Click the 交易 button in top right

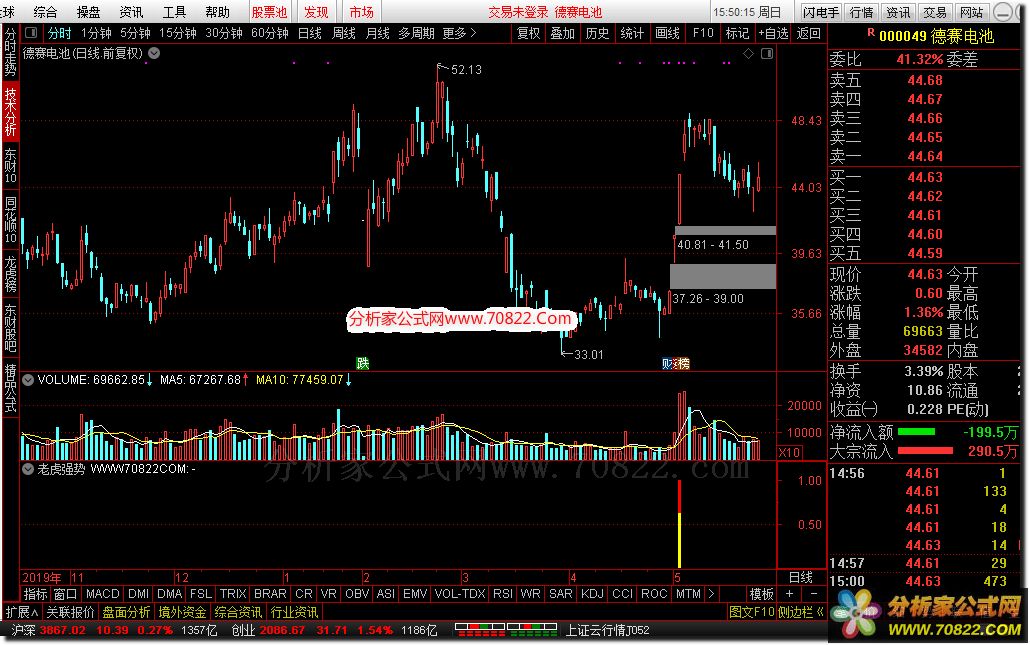tap(935, 12)
